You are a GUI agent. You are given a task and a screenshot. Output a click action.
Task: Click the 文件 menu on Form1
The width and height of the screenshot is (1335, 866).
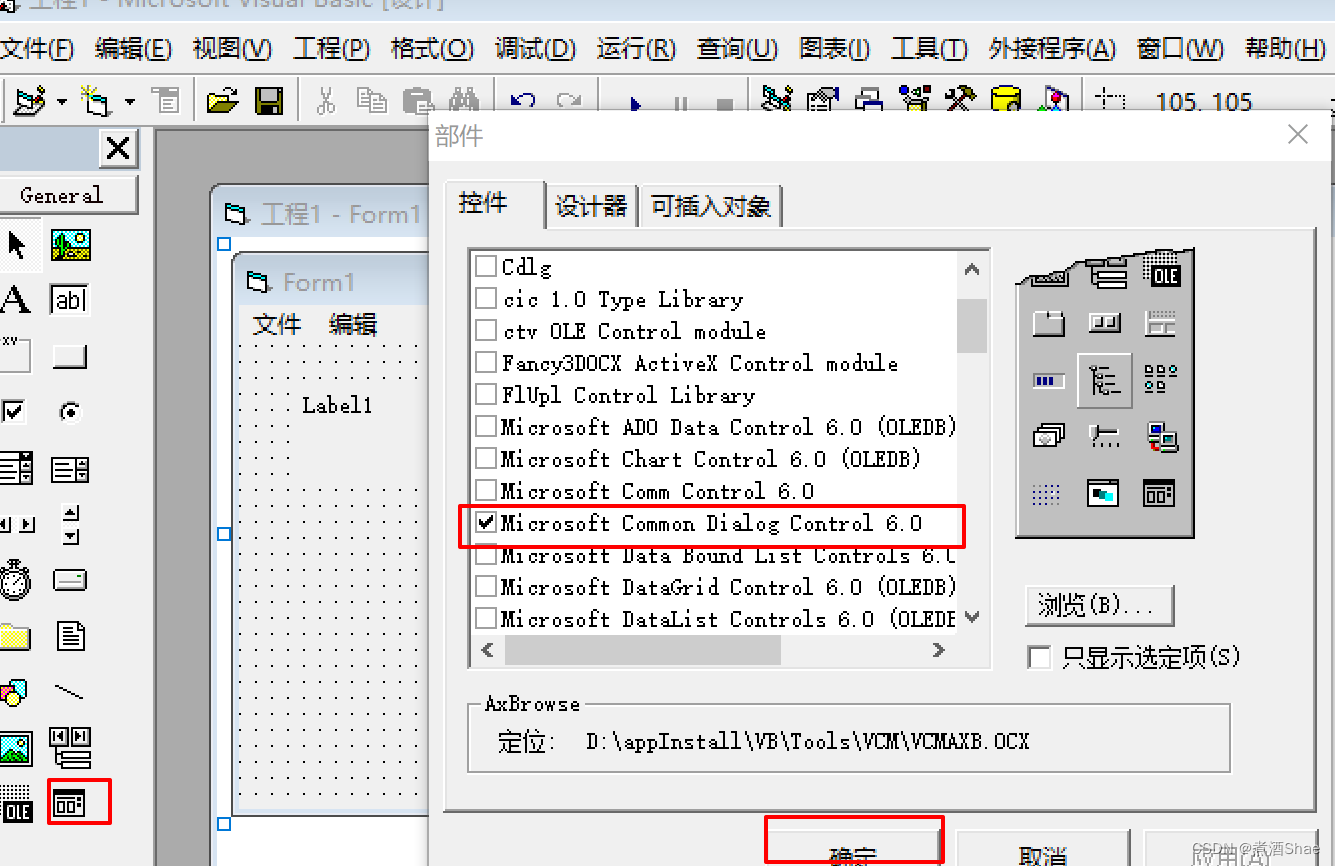277,324
